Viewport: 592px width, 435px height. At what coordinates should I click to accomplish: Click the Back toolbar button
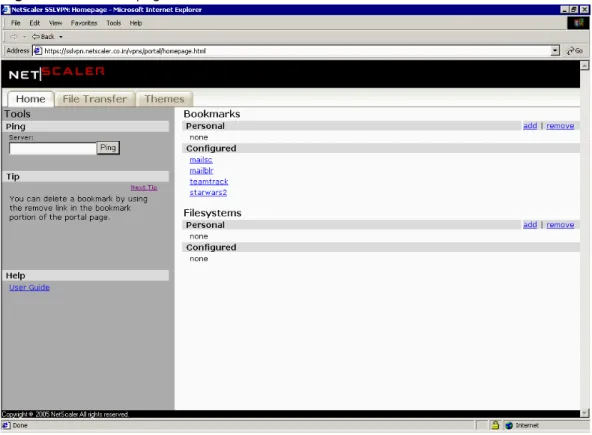click(43, 37)
